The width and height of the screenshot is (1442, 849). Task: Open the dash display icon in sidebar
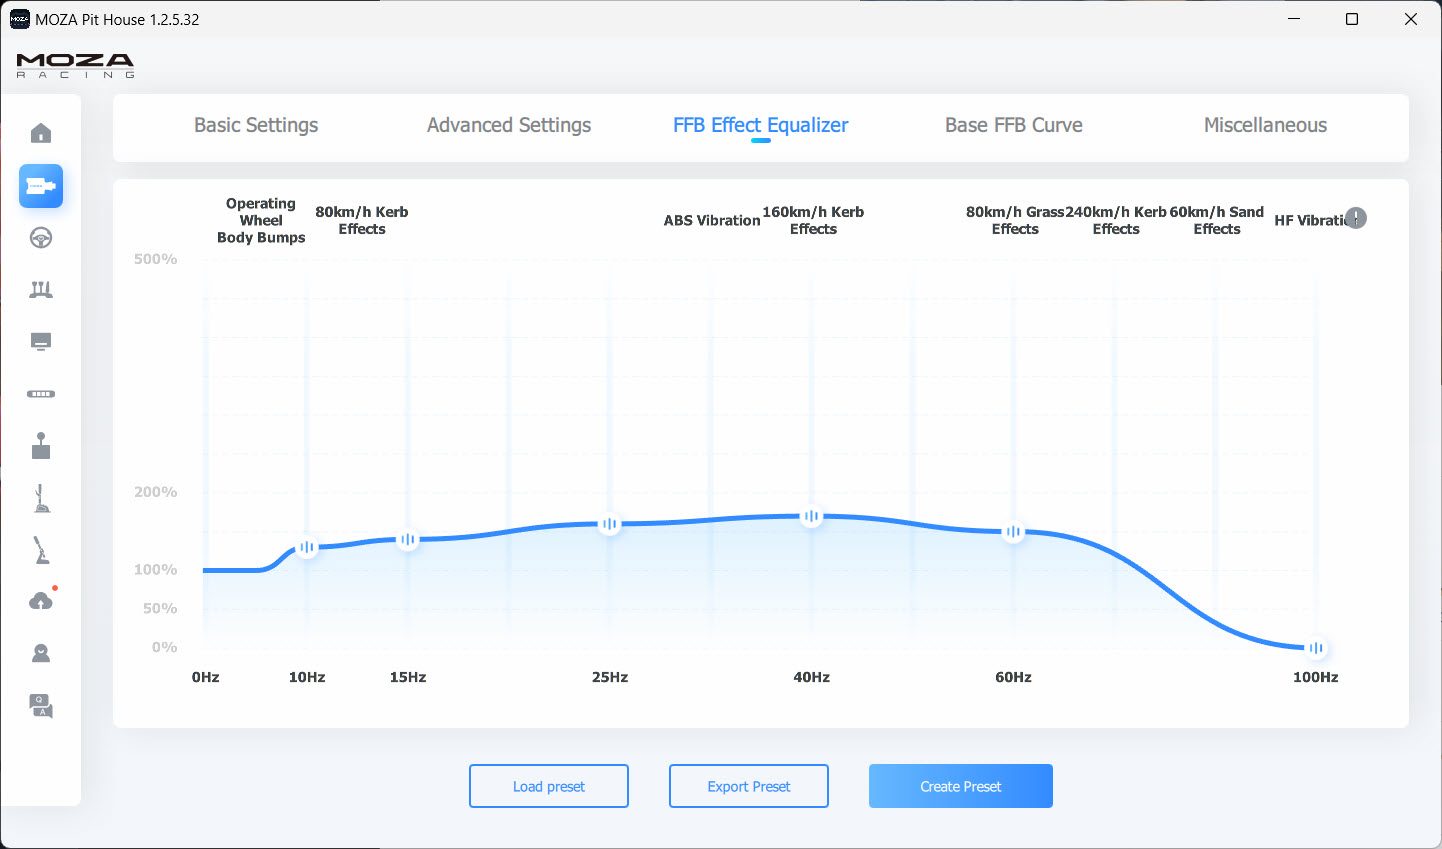41,342
